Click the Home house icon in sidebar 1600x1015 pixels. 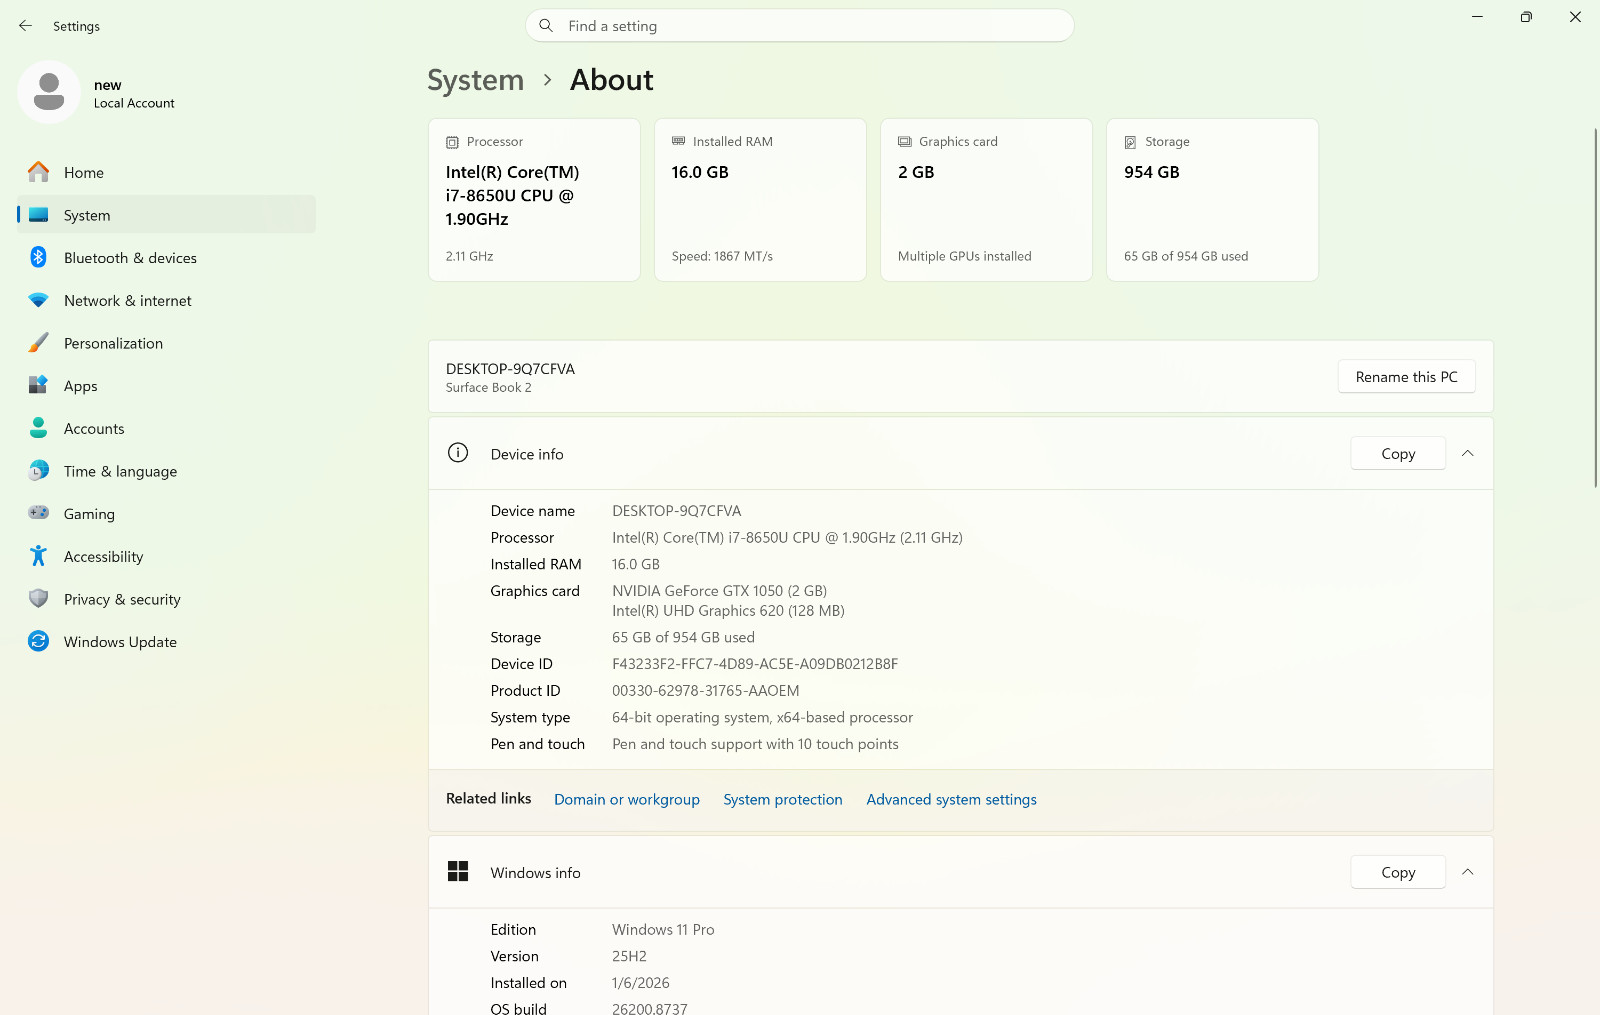pyautogui.click(x=38, y=172)
